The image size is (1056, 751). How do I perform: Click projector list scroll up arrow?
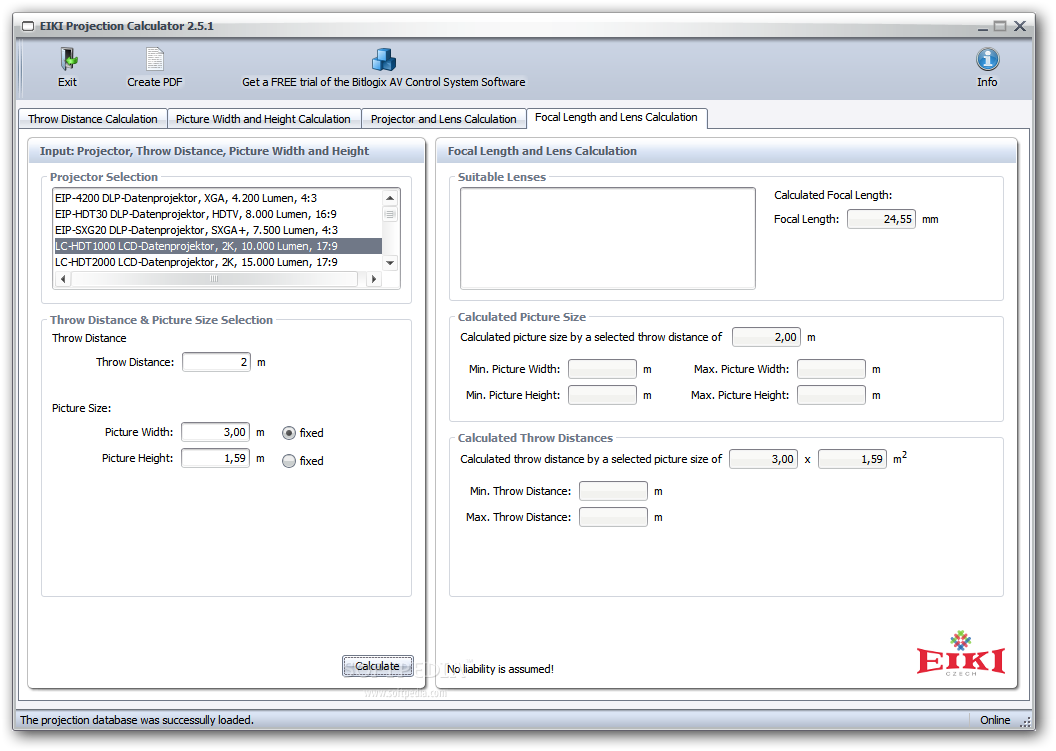click(x=390, y=198)
